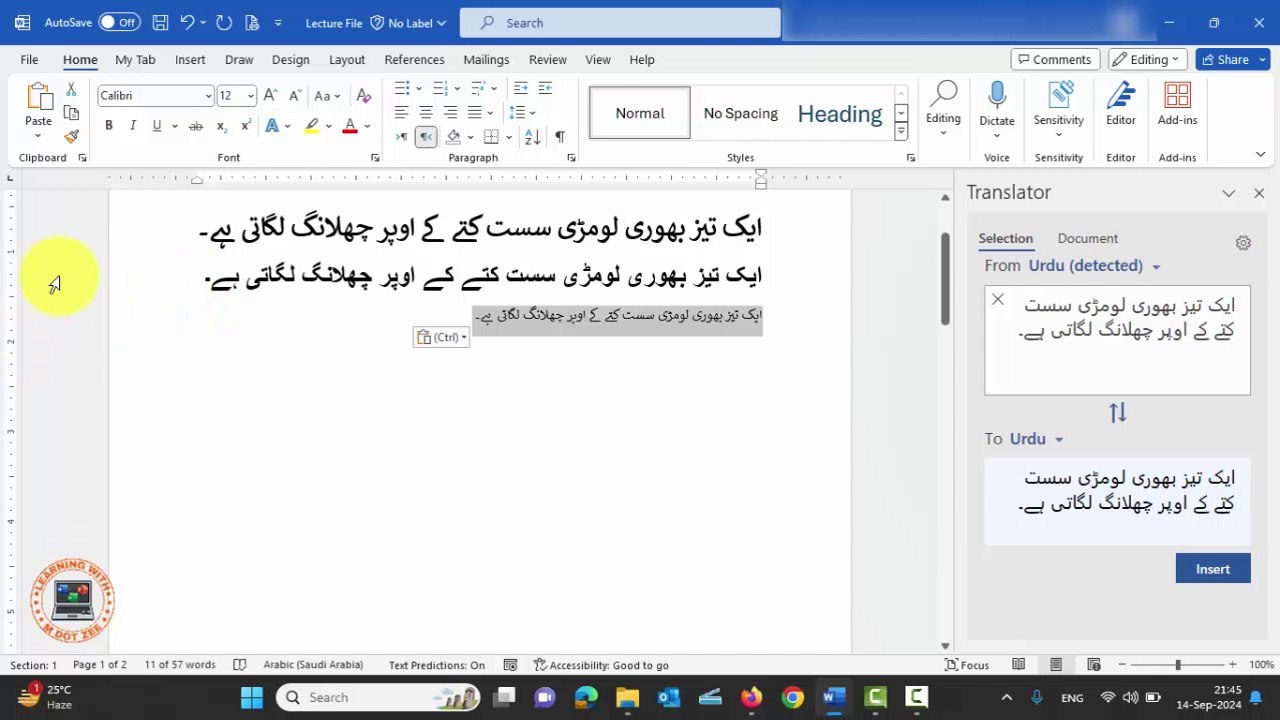The width and height of the screenshot is (1280, 720).
Task: Set left-to-right text direction
Action: pyautogui.click(x=402, y=136)
